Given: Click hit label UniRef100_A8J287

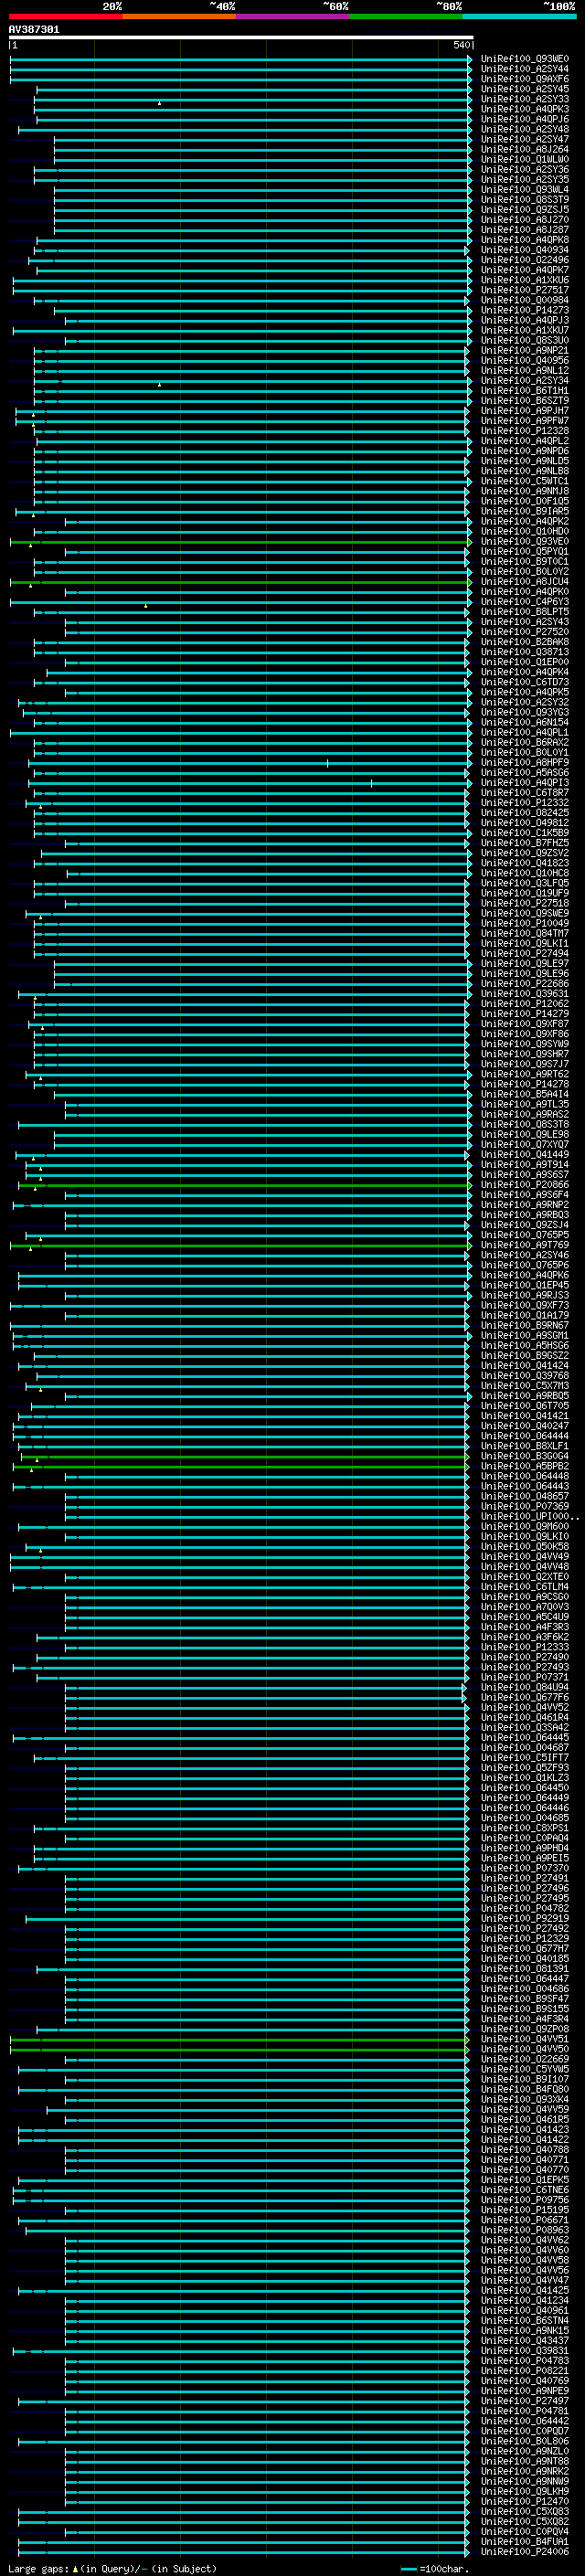Looking at the screenshot, I should click(525, 230).
